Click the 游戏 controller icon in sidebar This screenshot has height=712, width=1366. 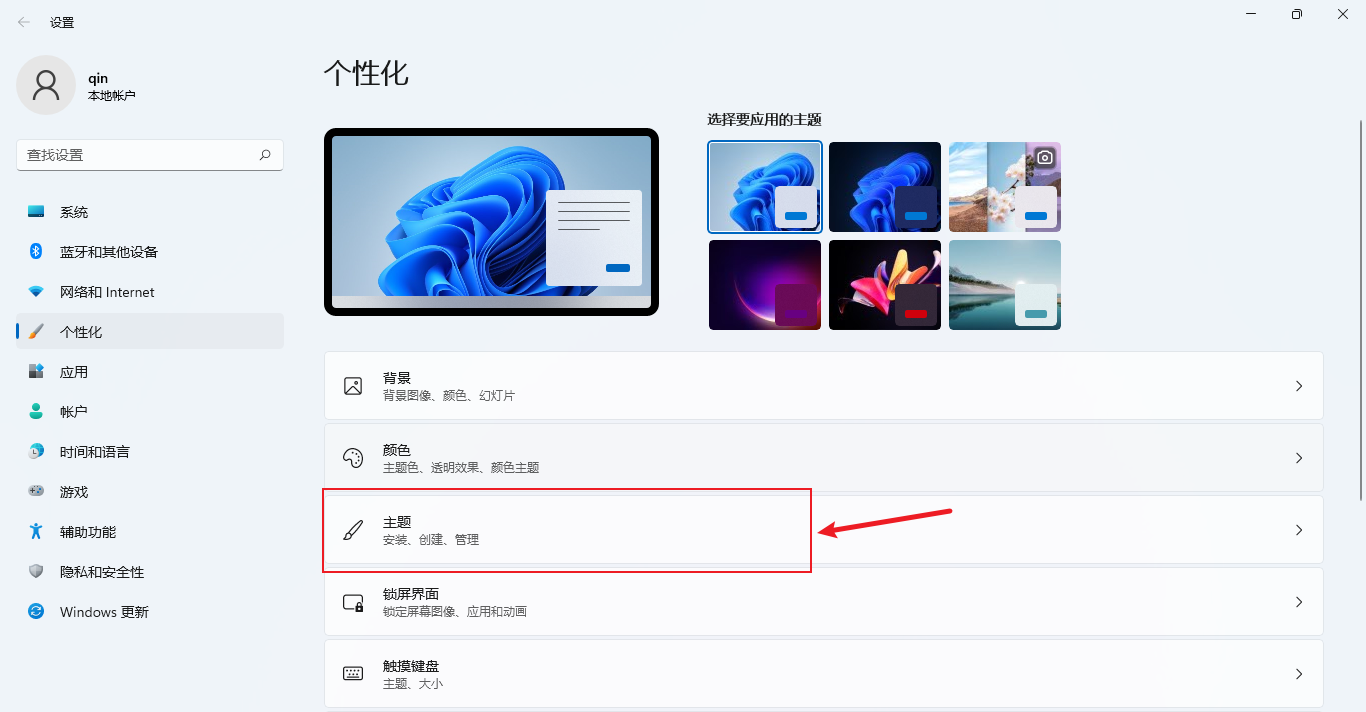tap(36, 491)
